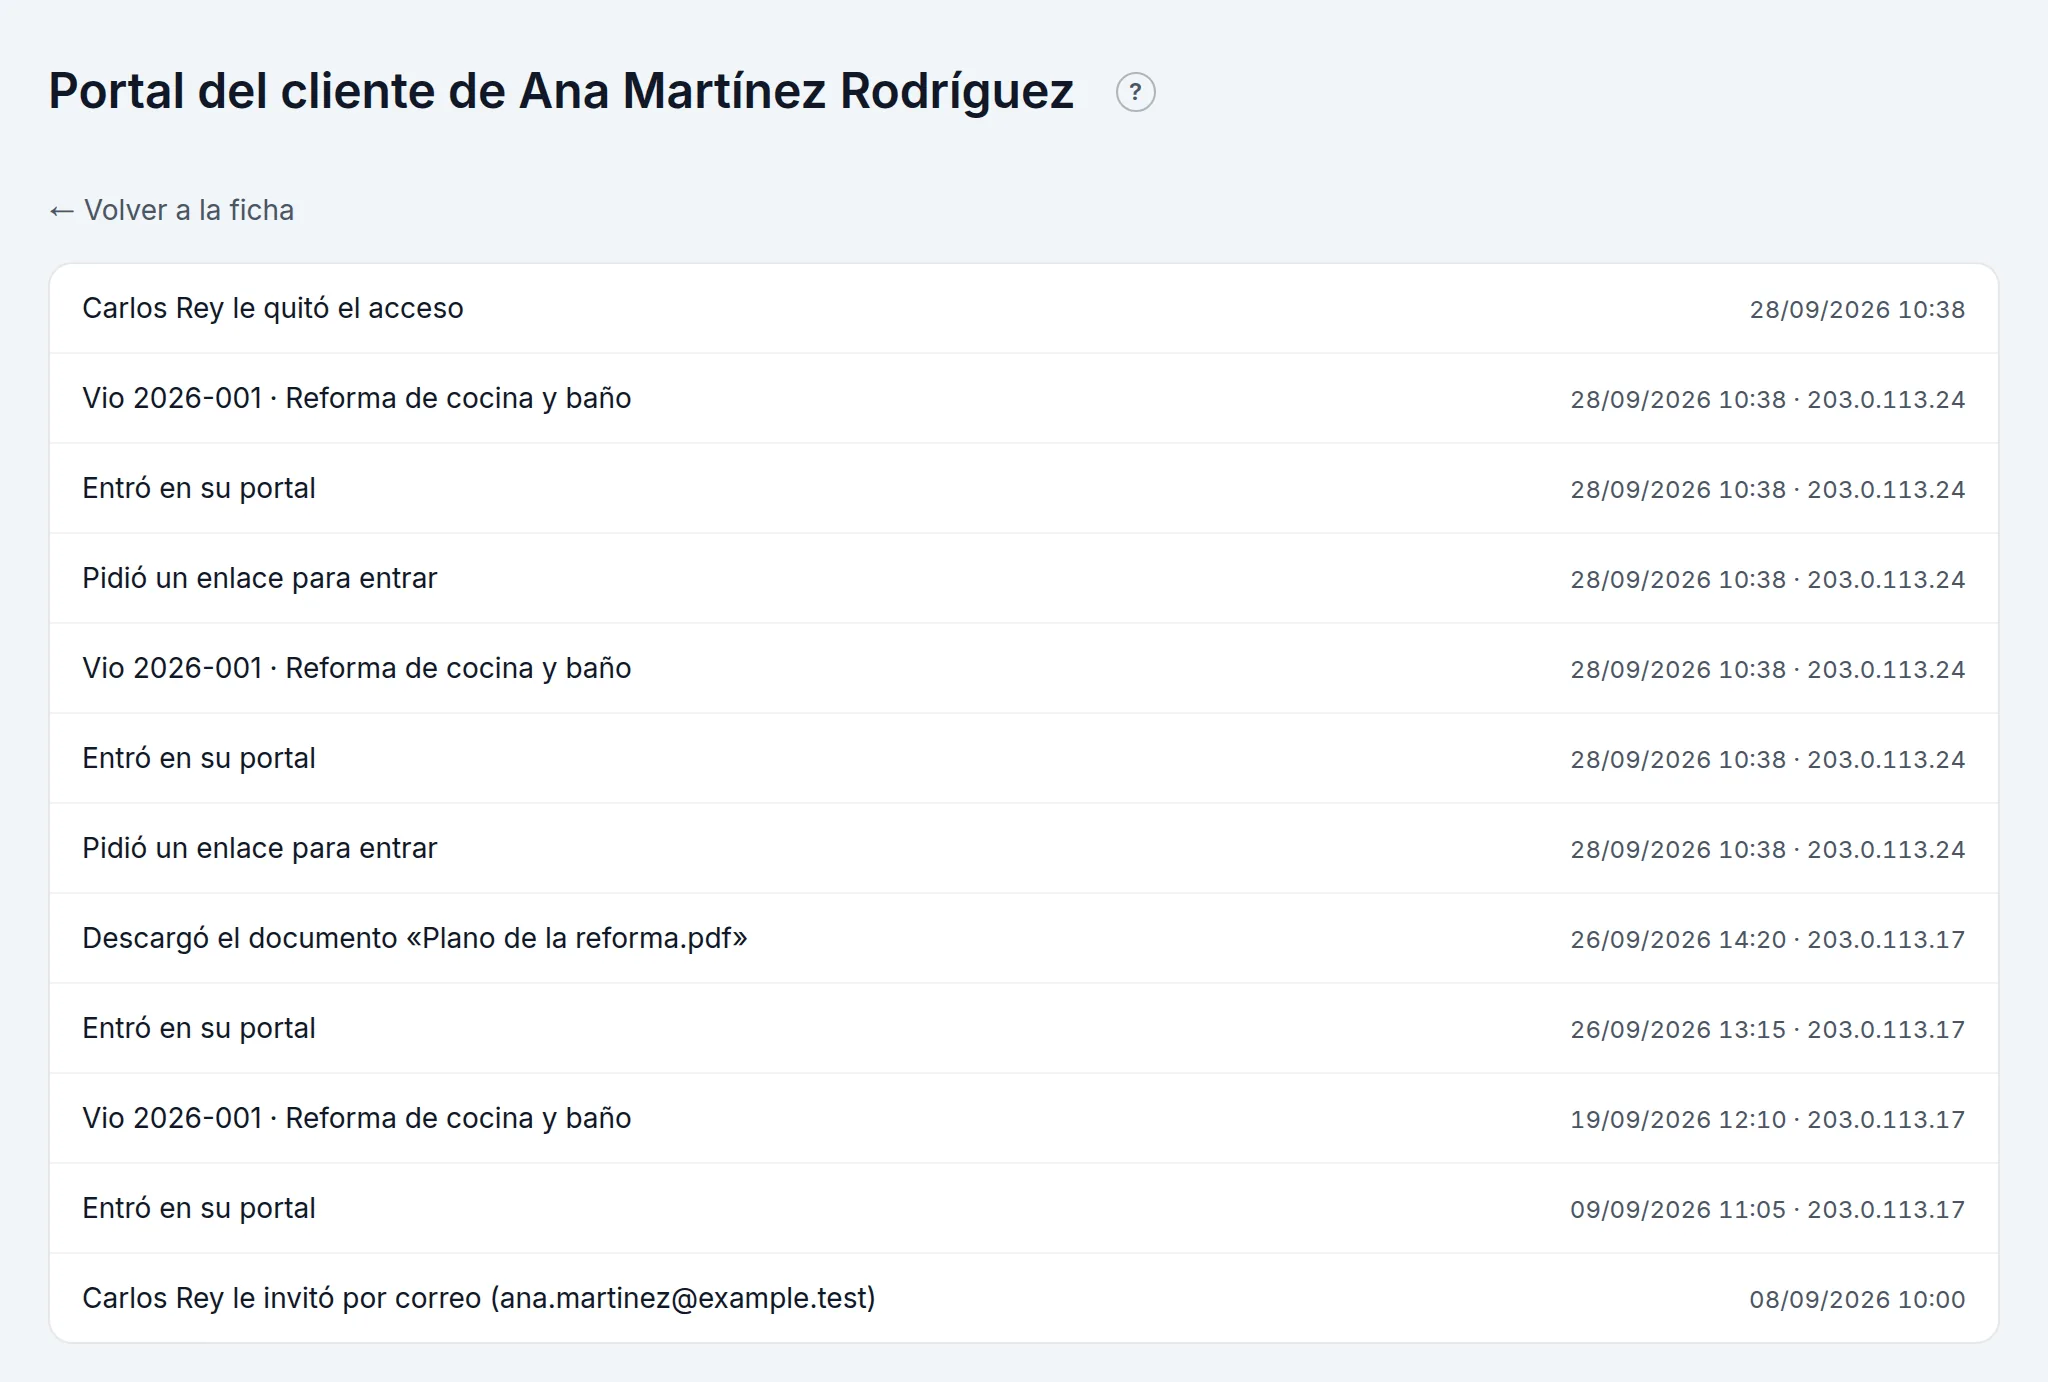This screenshot has height=1382, width=2048.
Task: Click the heading "Portal del cliente de Ana Martínez Rodríguez"
Action: pos(561,91)
